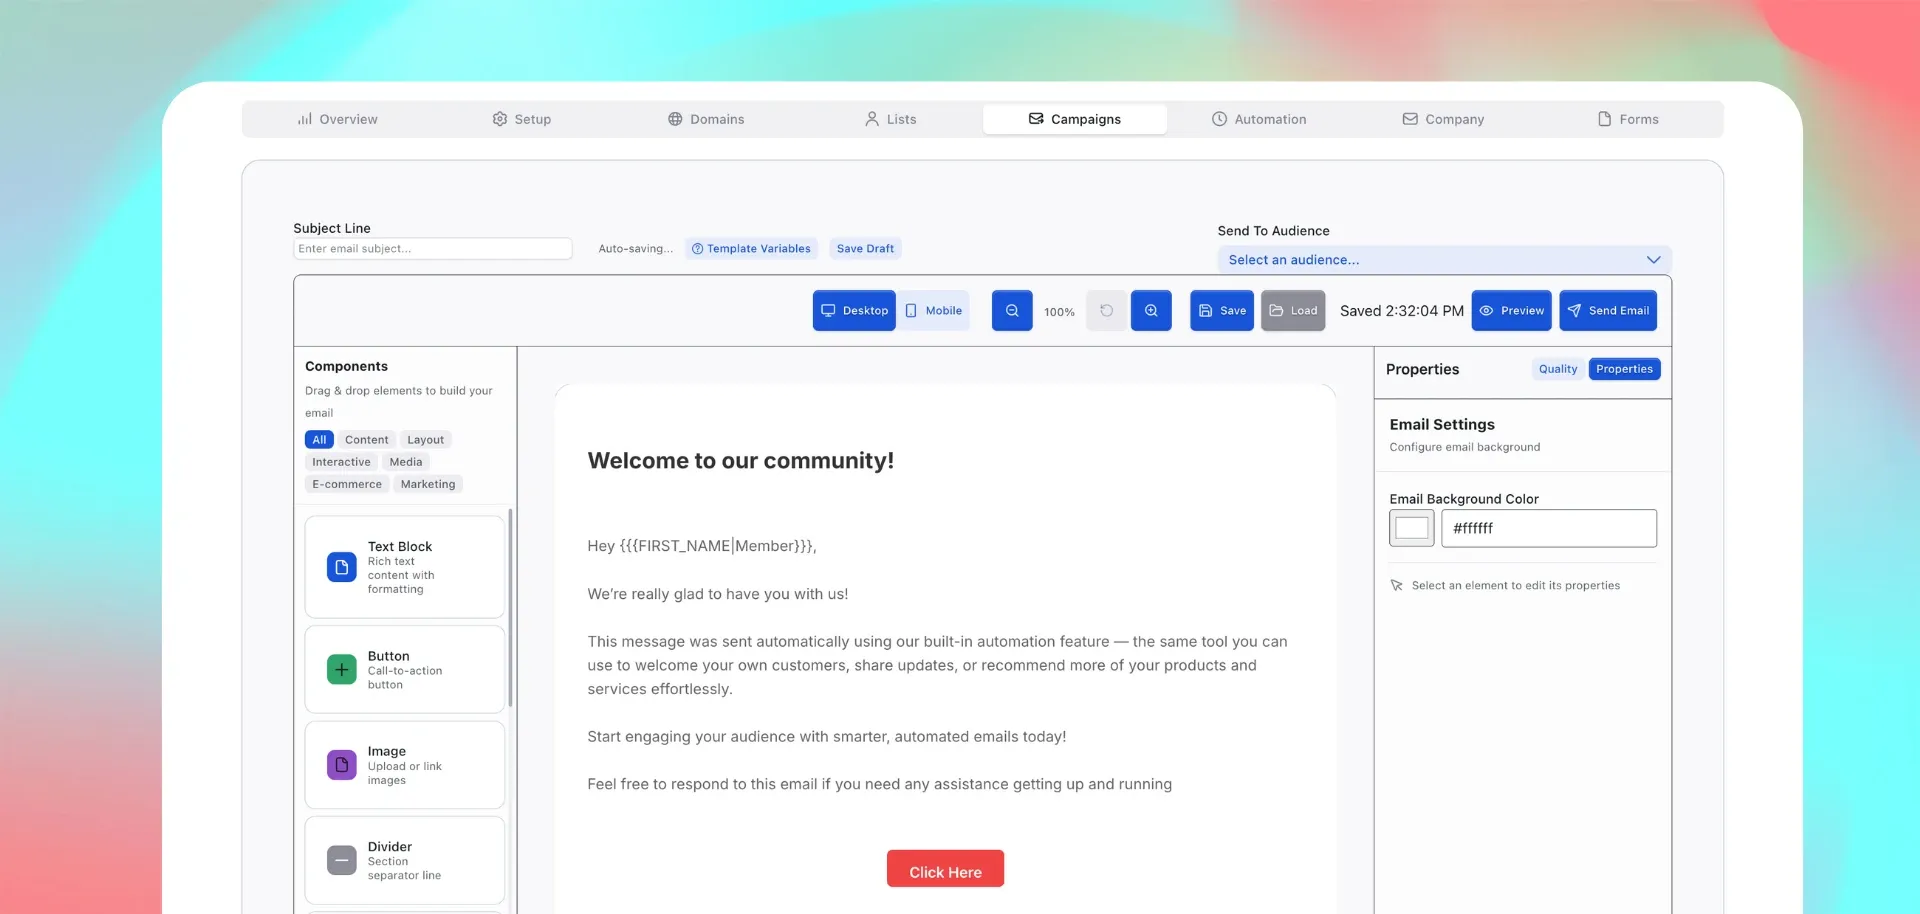
Task: Click the red Click Here button
Action: pos(945,868)
